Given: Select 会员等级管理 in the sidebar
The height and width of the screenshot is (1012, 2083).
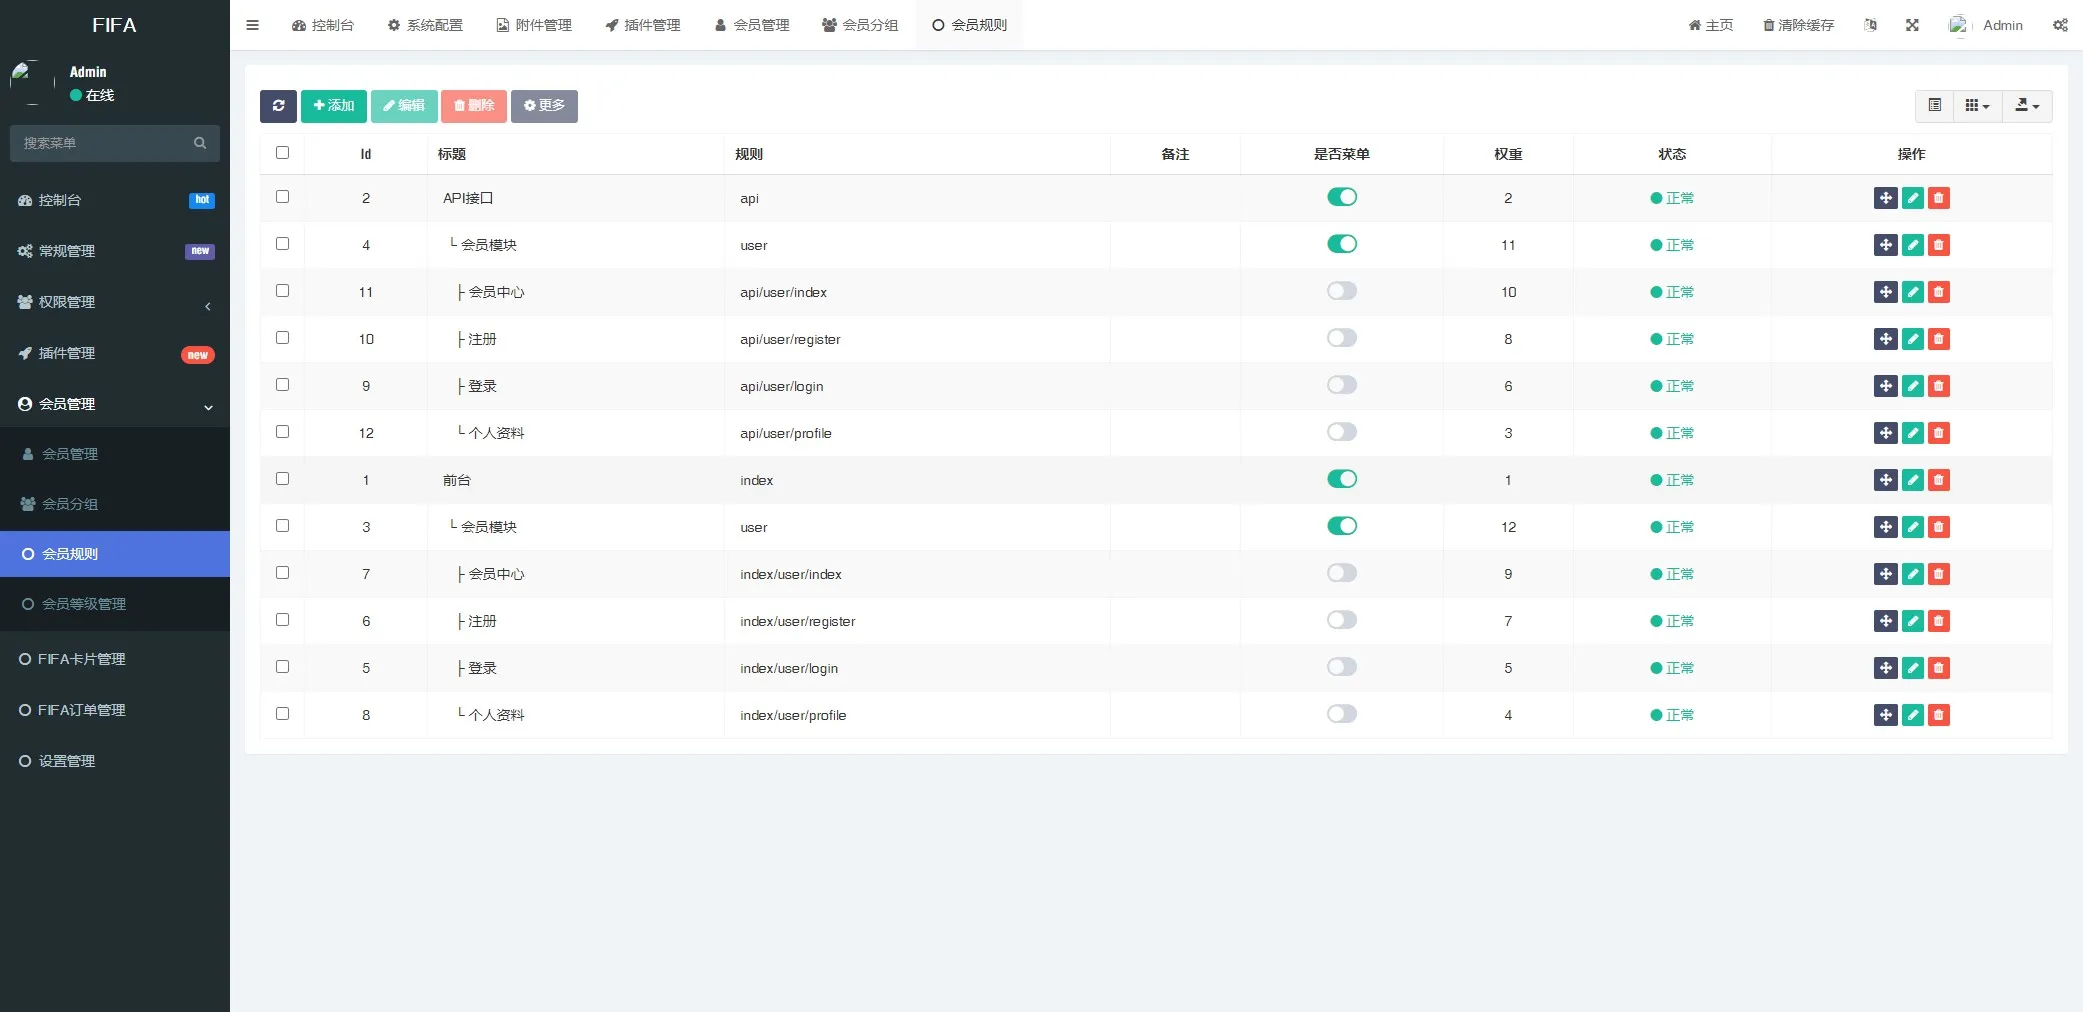Looking at the screenshot, I should click(115, 604).
